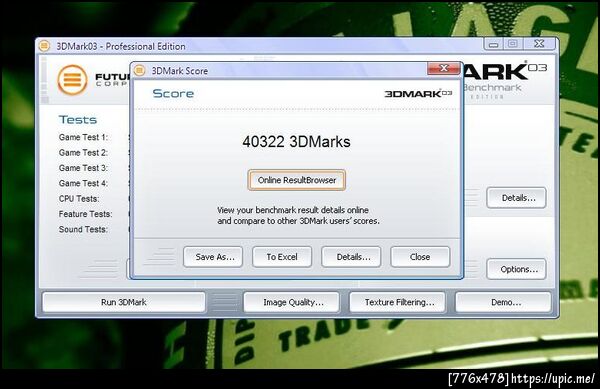Close 3DMark Score dialog using red X

coord(443,68)
